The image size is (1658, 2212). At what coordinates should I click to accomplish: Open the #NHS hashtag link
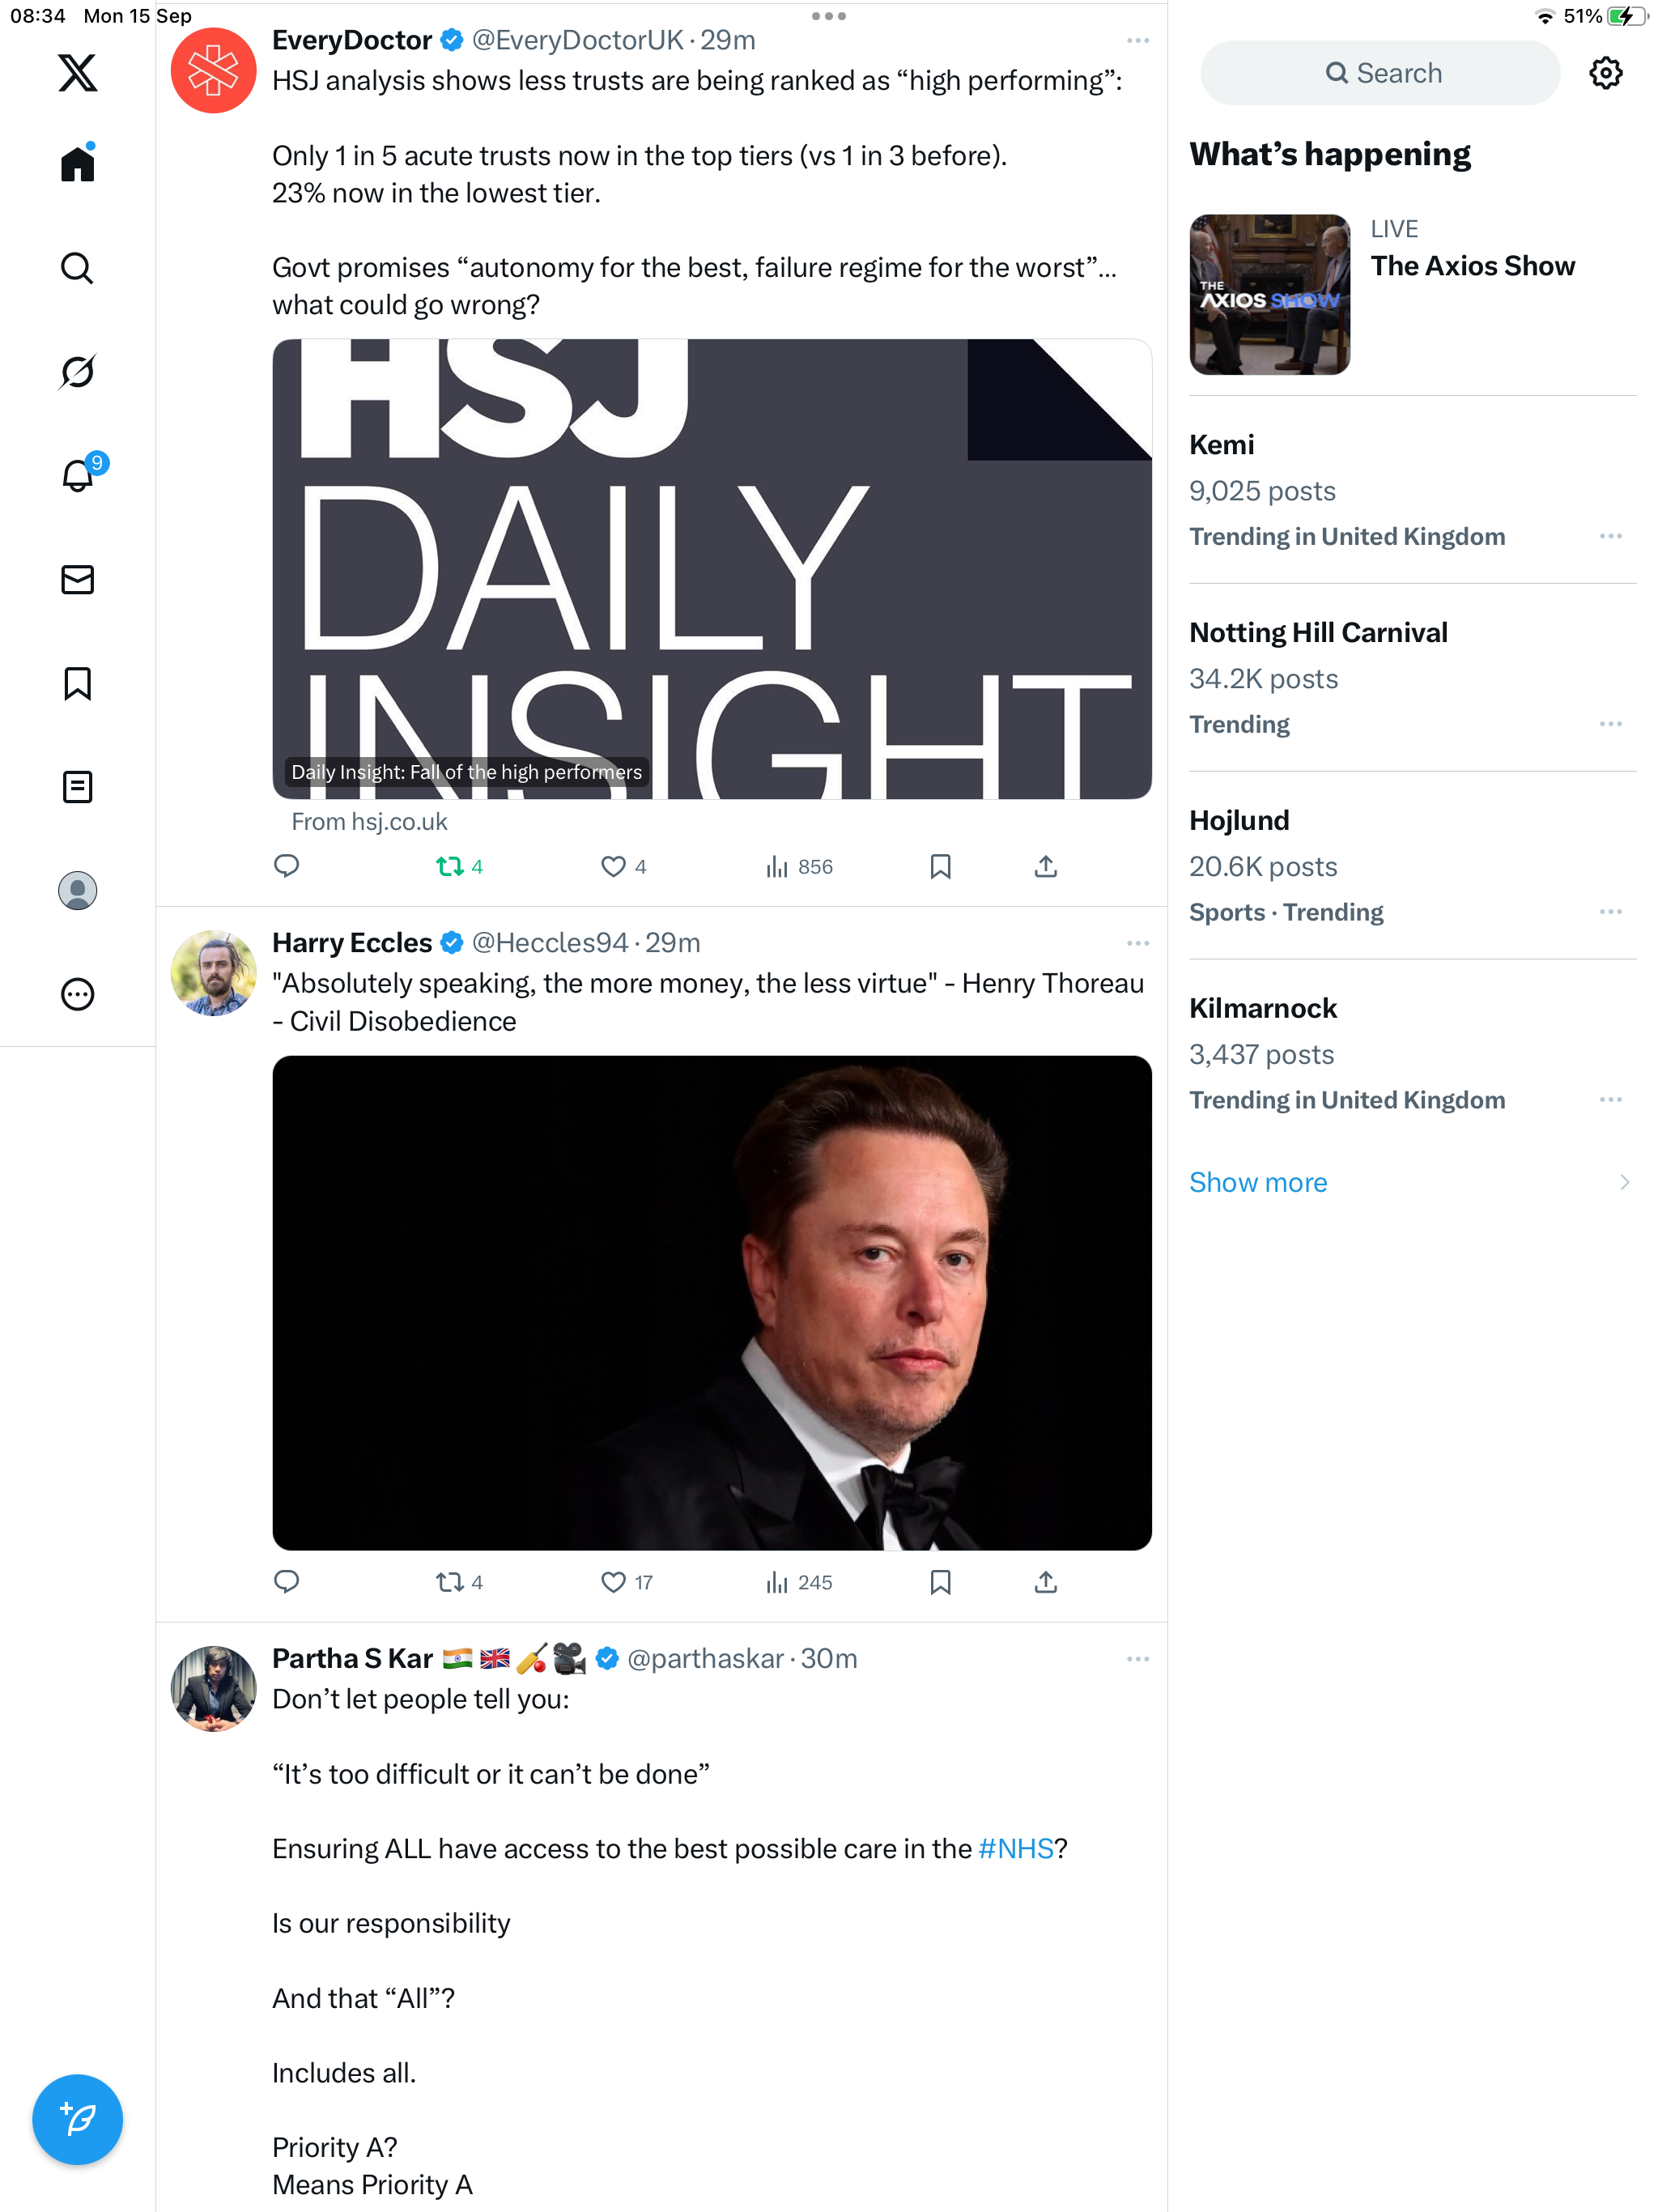(1016, 1848)
